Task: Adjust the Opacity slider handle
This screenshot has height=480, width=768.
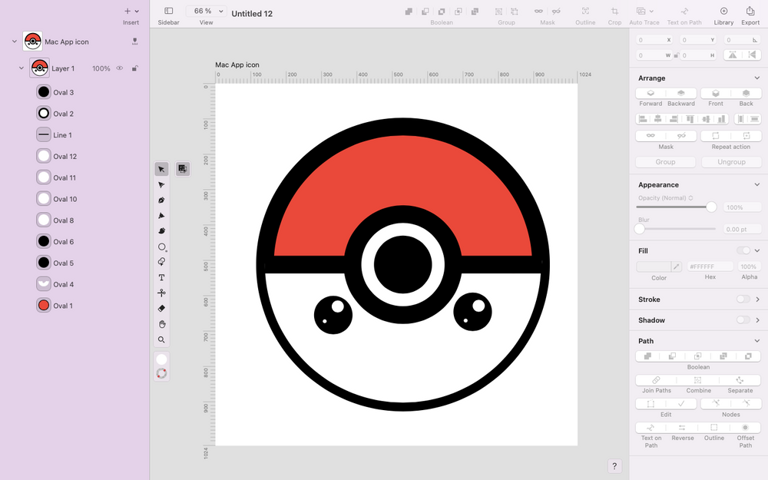Action: (x=711, y=207)
